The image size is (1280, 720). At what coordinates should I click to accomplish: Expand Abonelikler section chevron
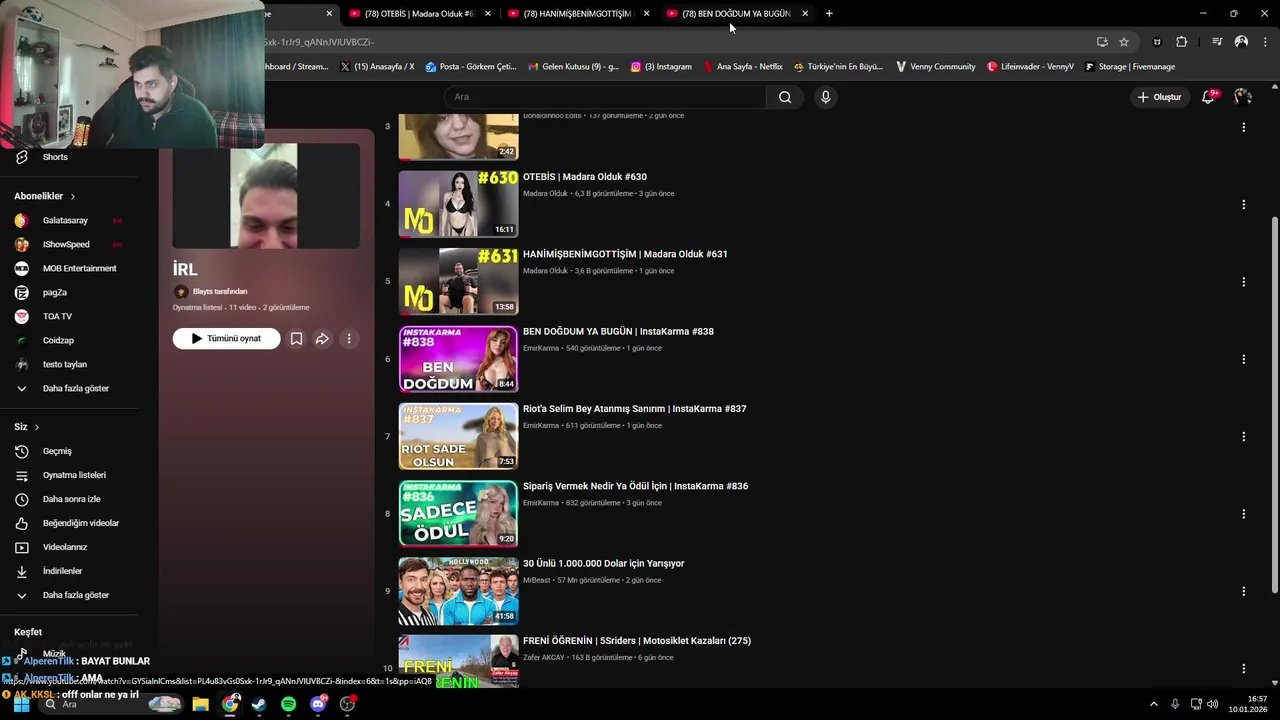coord(73,197)
